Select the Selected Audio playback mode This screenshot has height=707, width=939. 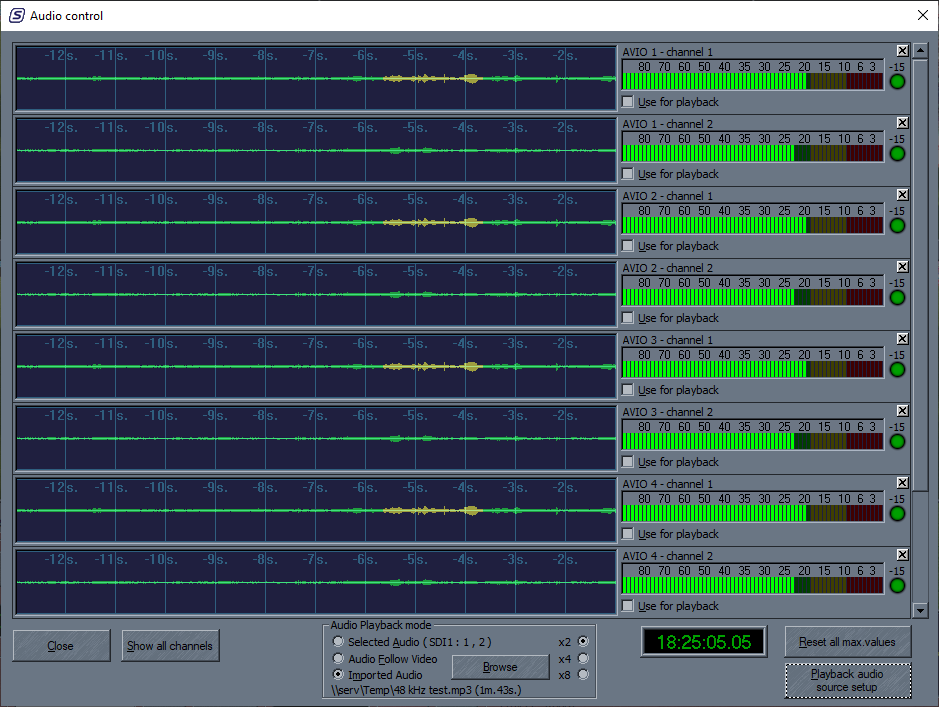pyautogui.click(x=339, y=642)
